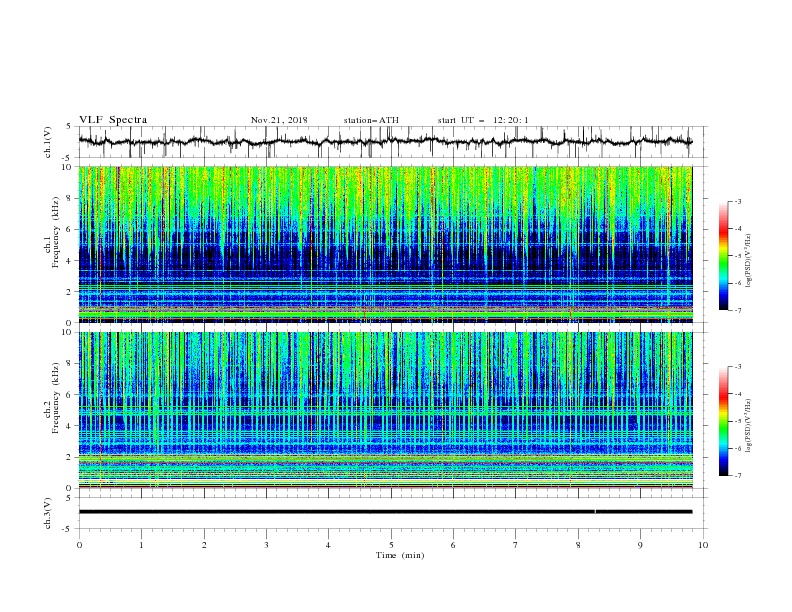The height and width of the screenshot is (612, 792).
Task: Click the 'VLF Spectra' title text
Action: coord(113,120)
